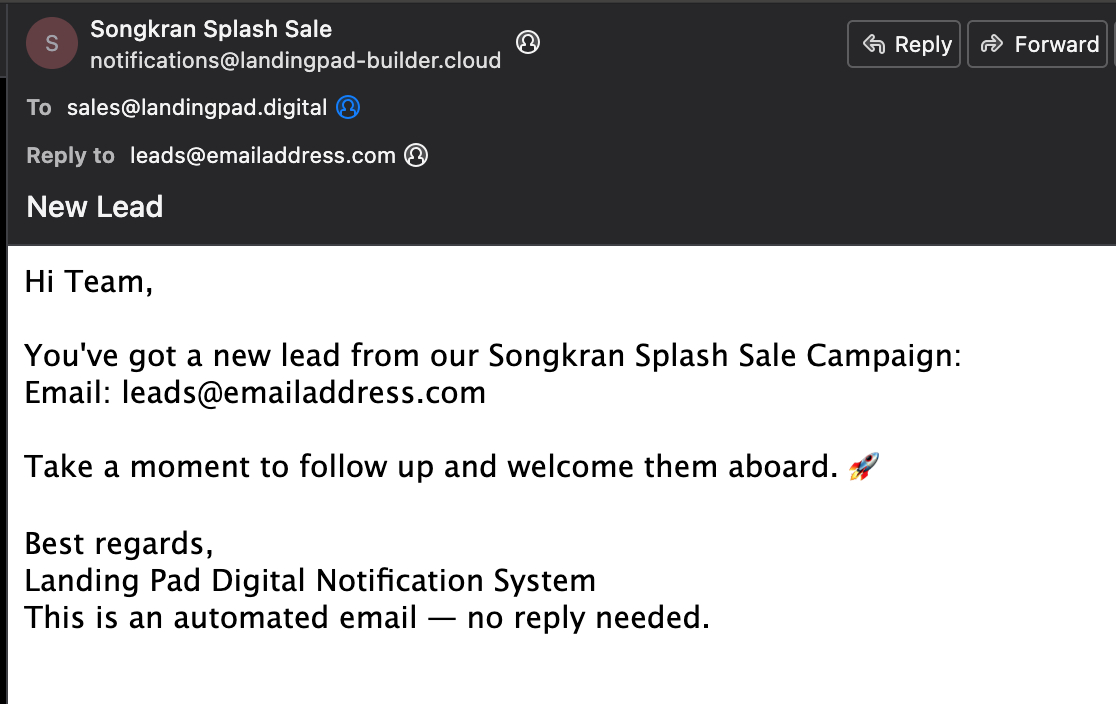The image size is (1116, 704).
Task: Click the notifications@landingpad-builder.cloud sender address
Action: pos(295,61)
